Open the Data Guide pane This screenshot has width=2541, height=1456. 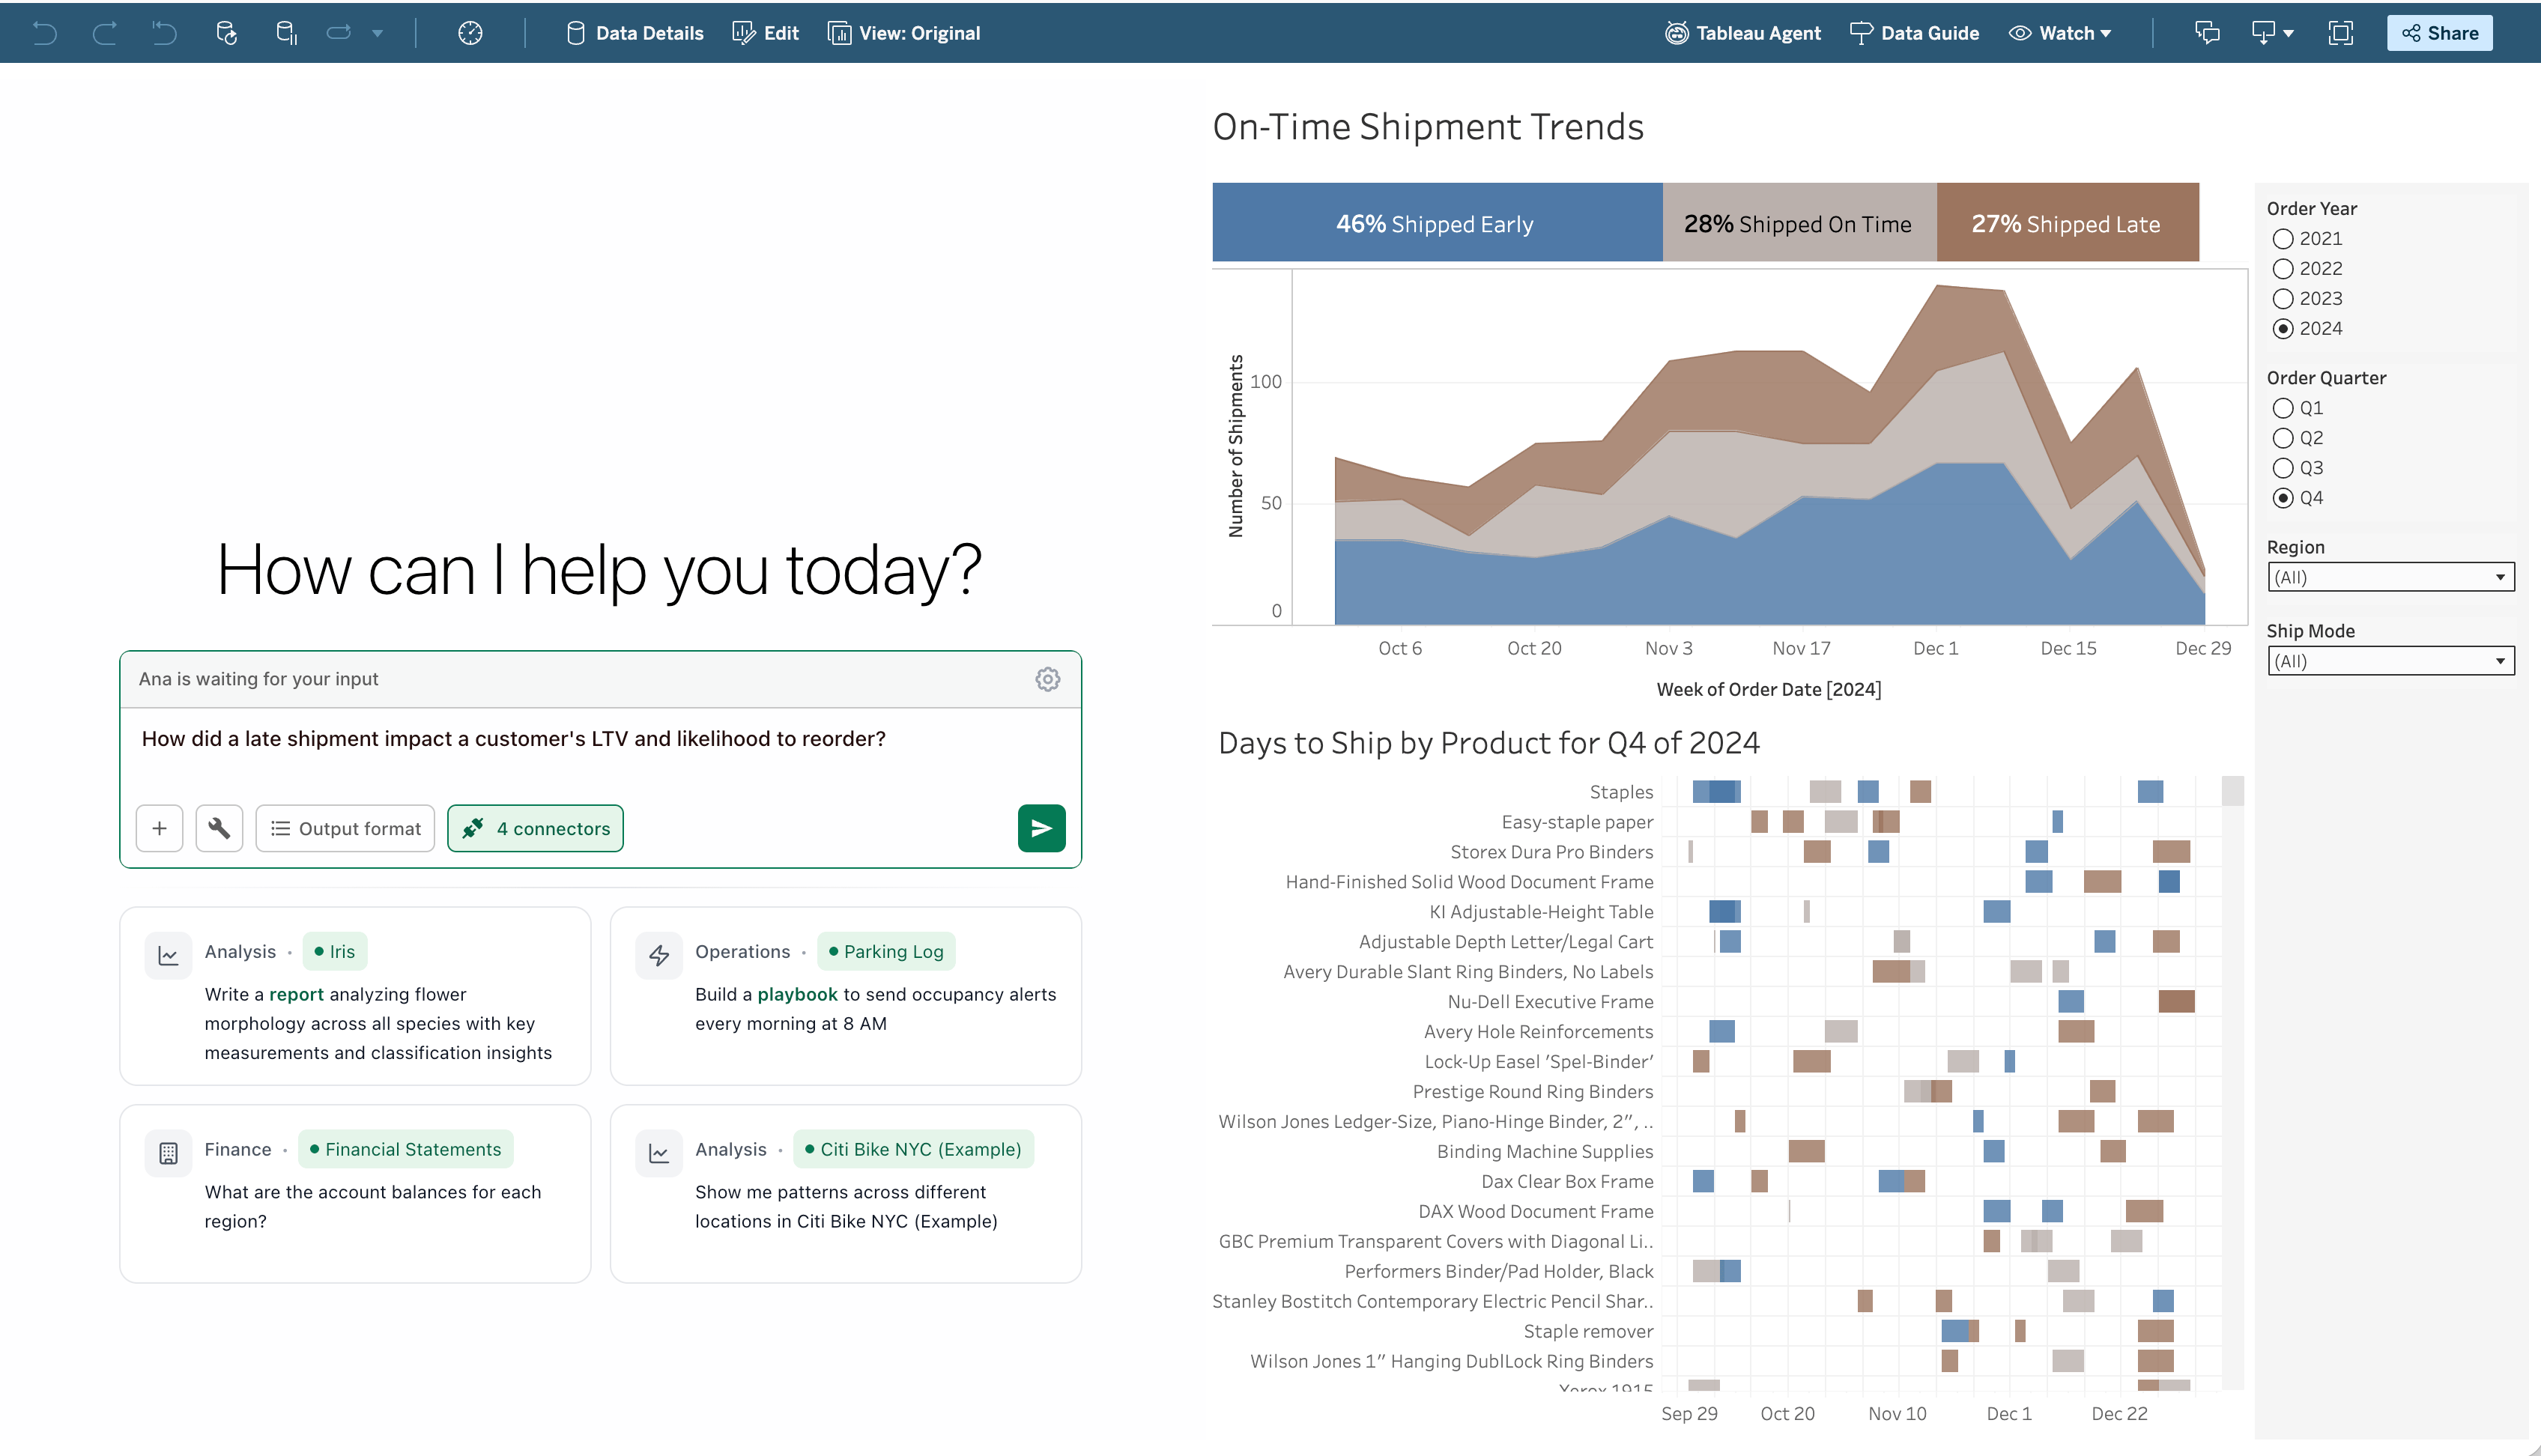click(1914, 33)
